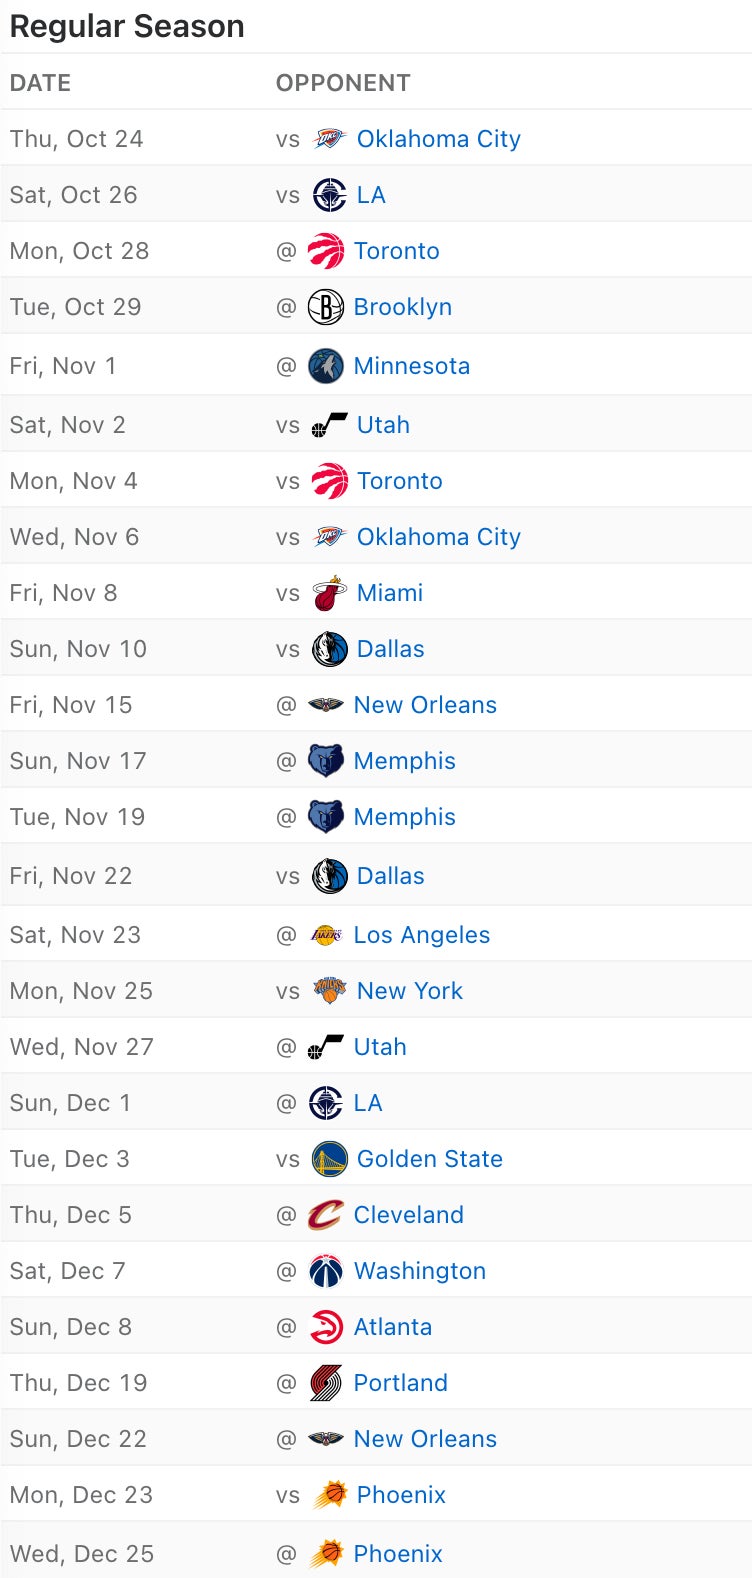The height and width of the screenshot is (1578, 752).
Task: Click the Miami Heat logo icon
Action: click(x=329, y=593)
